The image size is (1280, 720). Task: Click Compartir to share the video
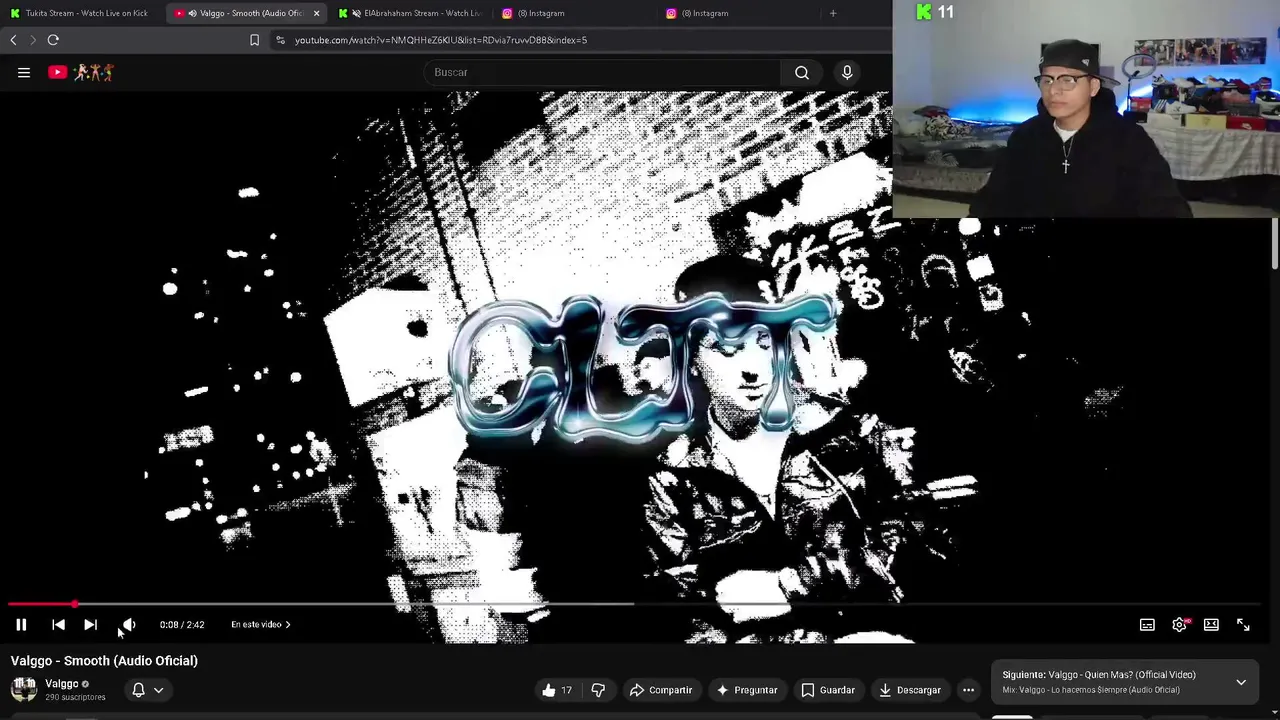pyautogui.click(x=660, y=690)
